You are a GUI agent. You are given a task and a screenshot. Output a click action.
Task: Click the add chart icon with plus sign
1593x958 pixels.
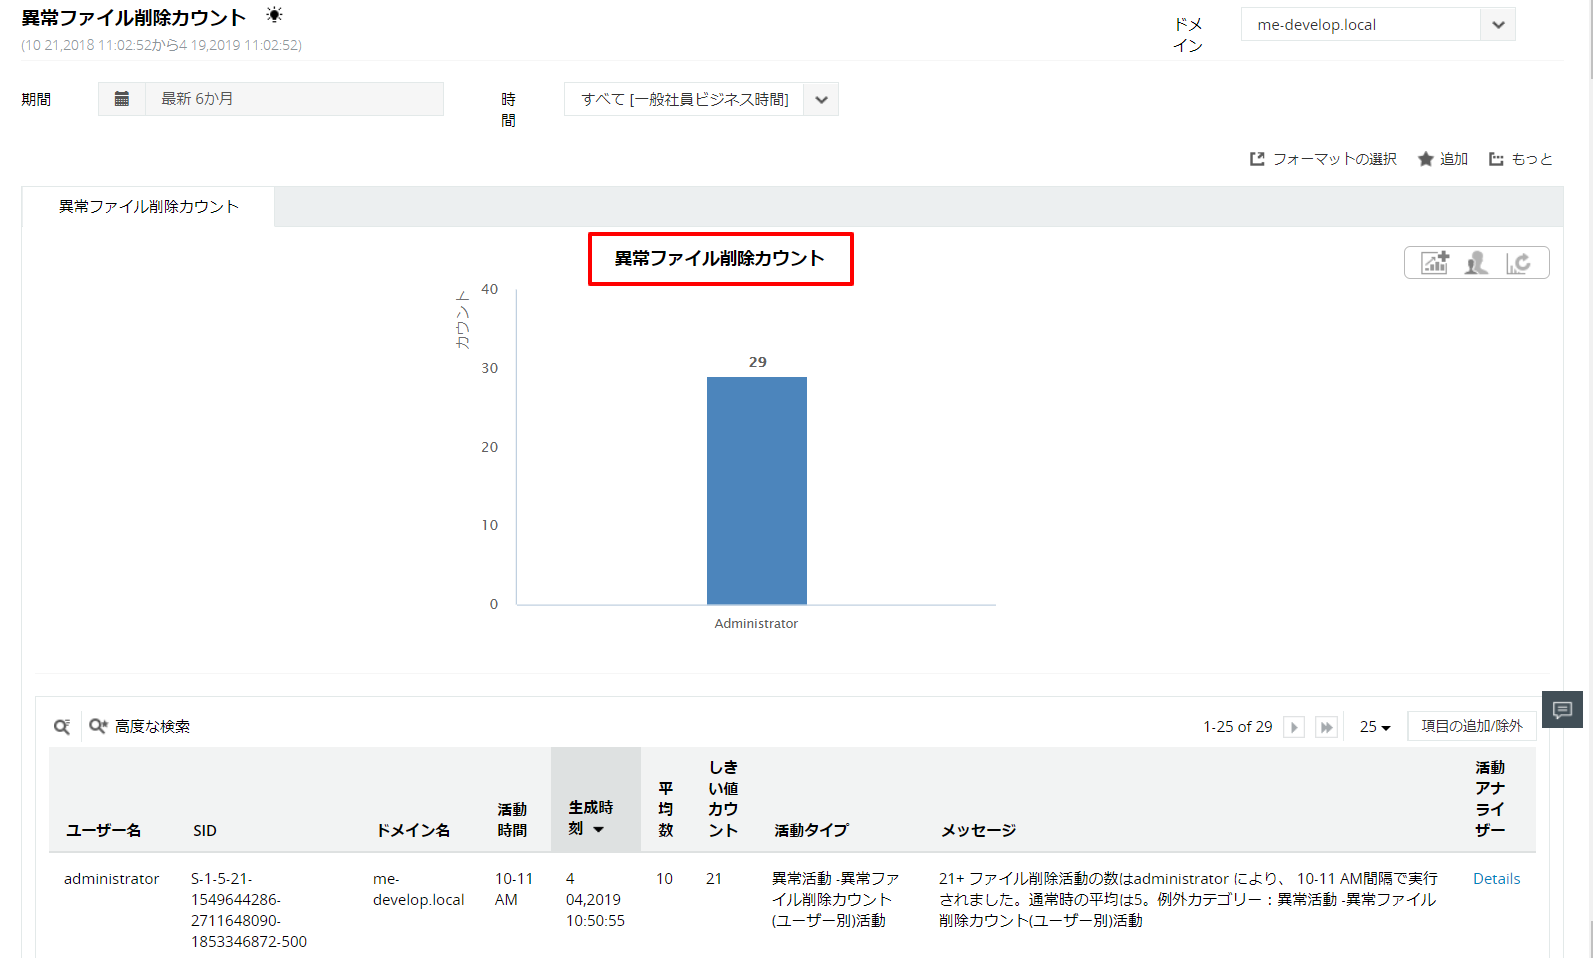[x=1435, y=263]
